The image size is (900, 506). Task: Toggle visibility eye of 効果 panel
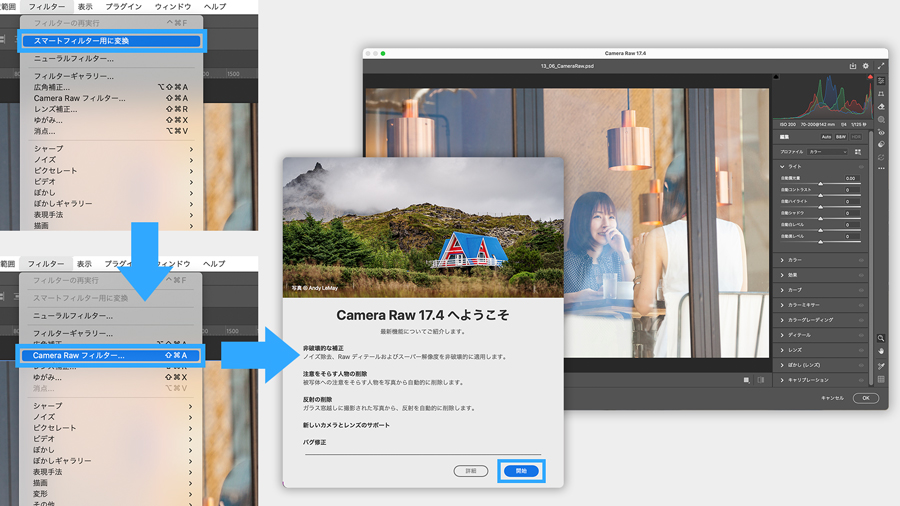pyautogui.click(x=861, y=275)
